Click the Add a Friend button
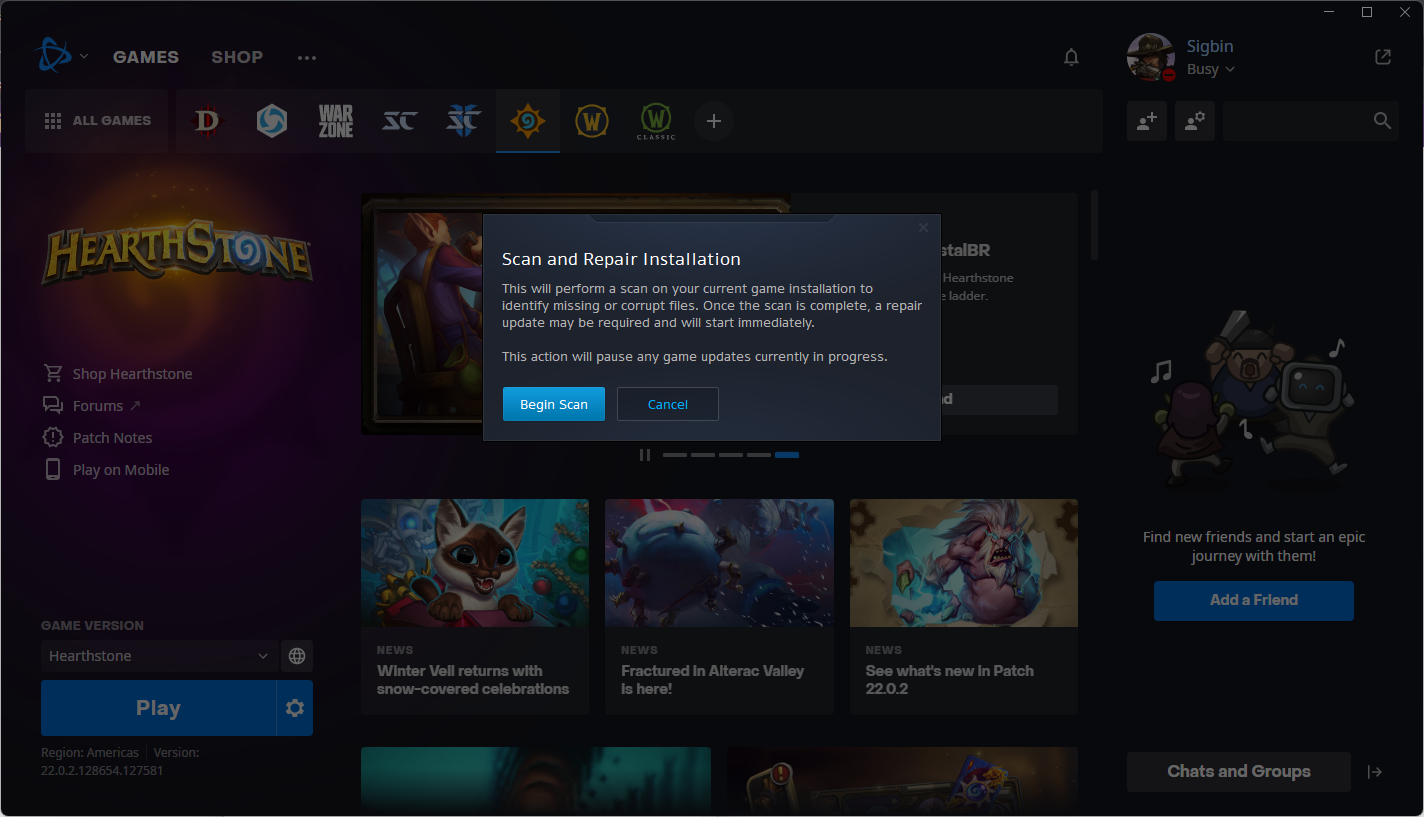 (x=1254, y=600)
